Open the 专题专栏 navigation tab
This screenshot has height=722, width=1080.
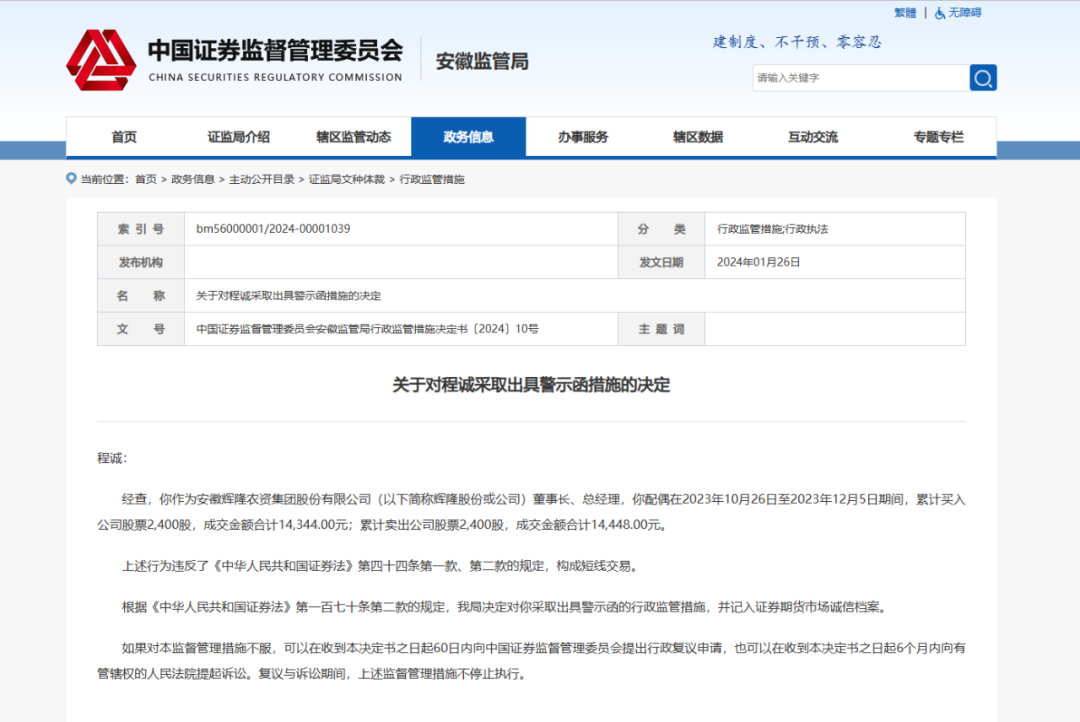pos(938,137)
